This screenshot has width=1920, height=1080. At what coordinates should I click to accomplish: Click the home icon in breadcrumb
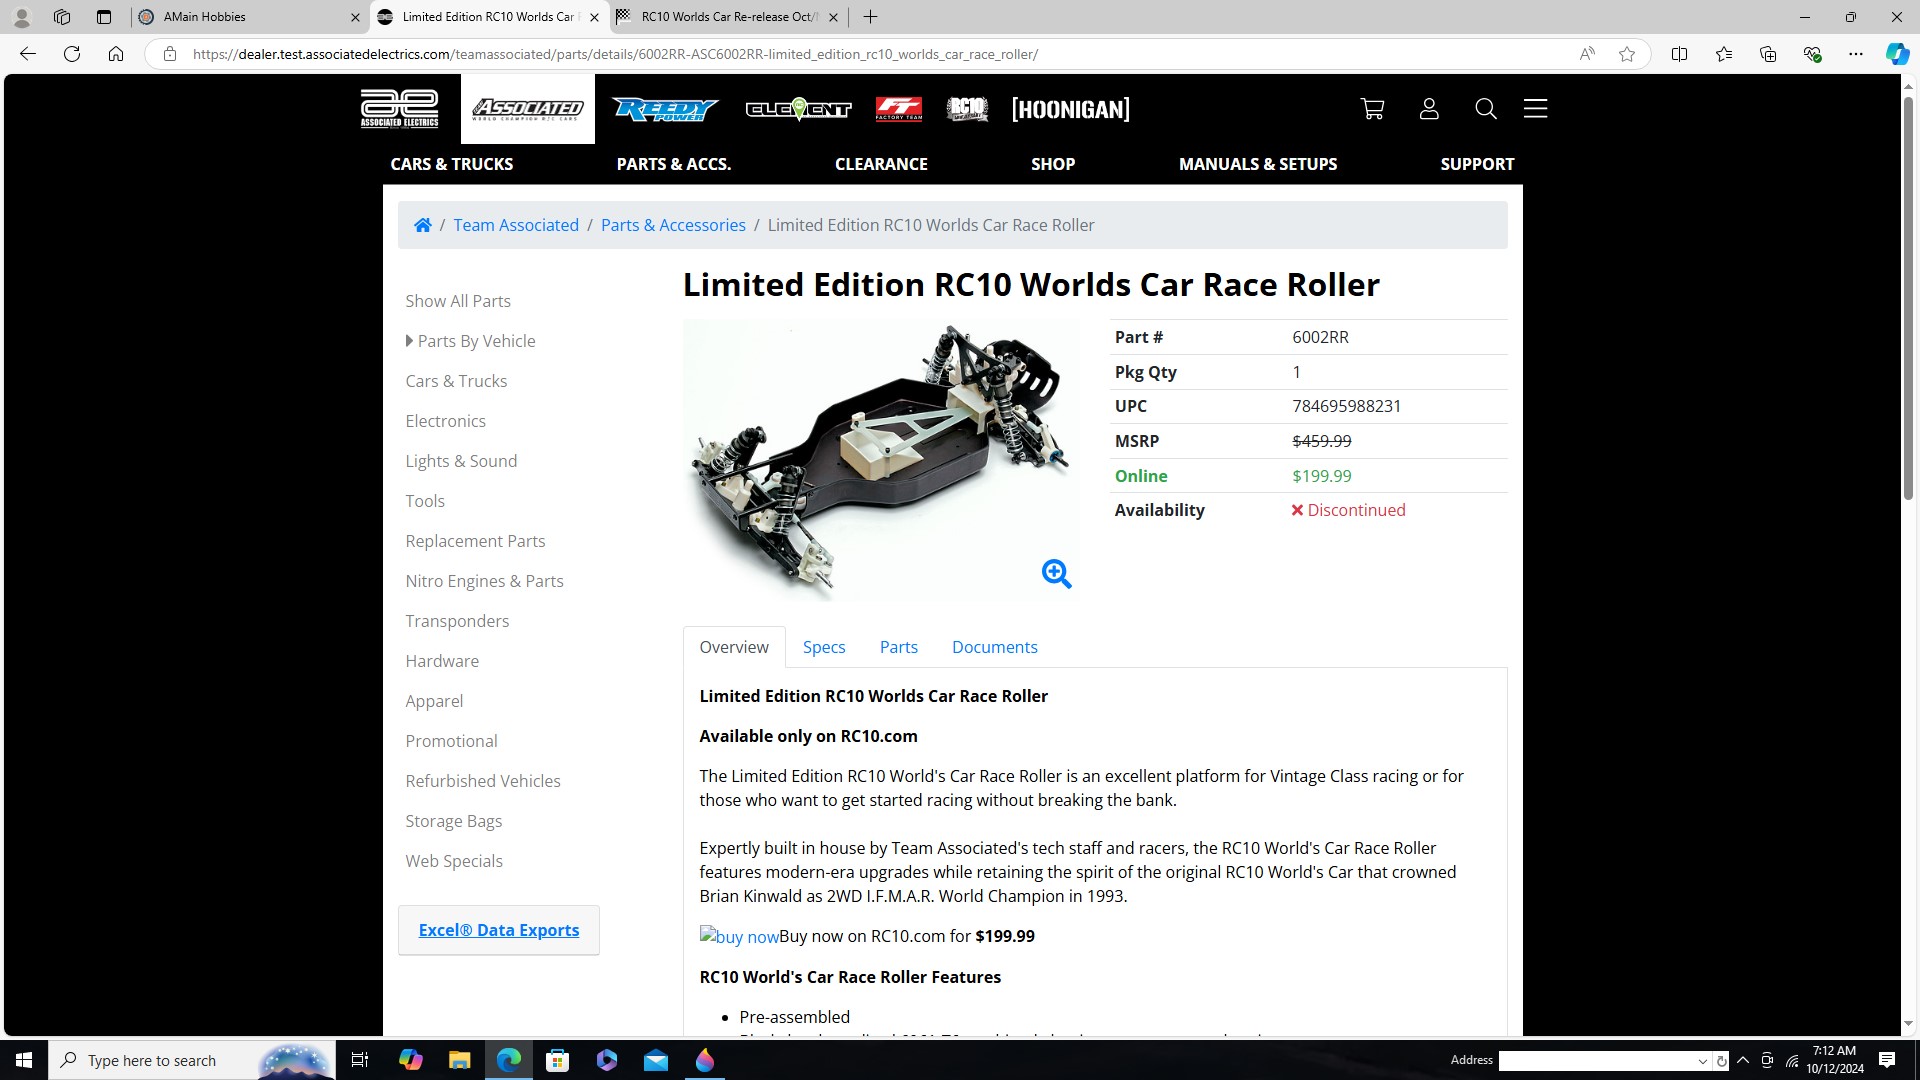pos(423,225)
